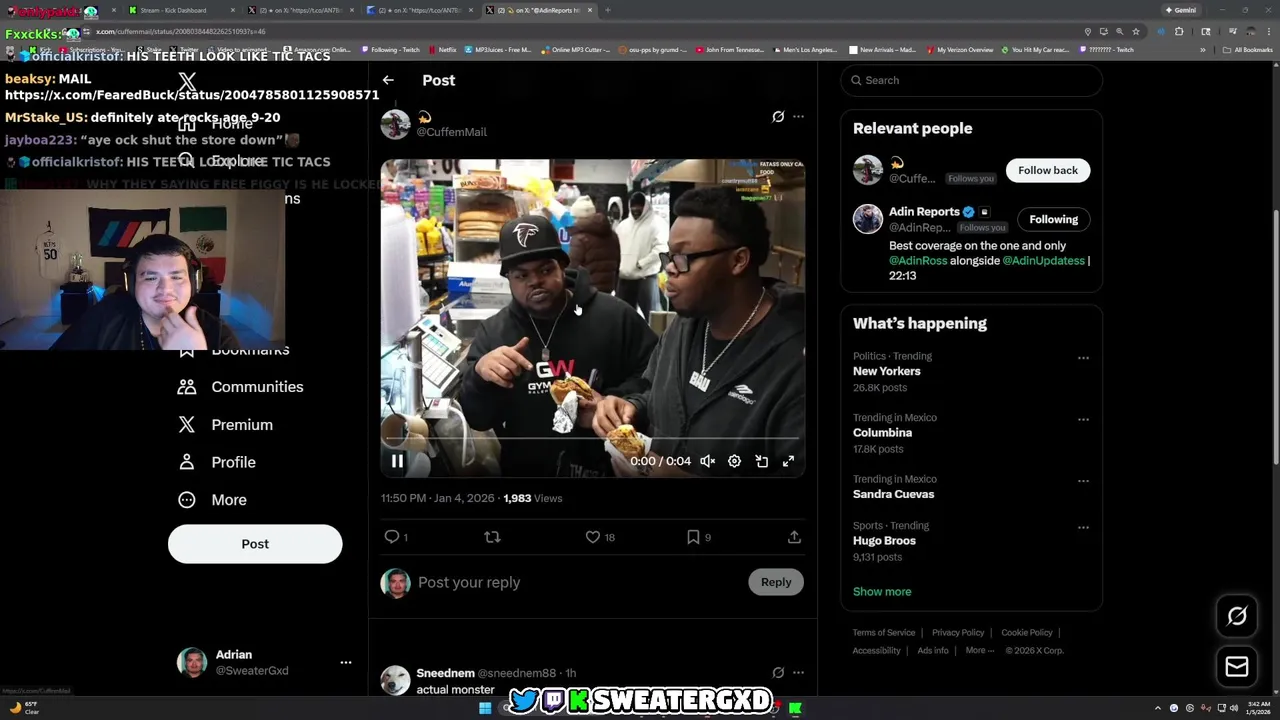Click the verified badge next to Adin Reports
This screenshot has width=1280, height=720.
click(x=968, y=212)
